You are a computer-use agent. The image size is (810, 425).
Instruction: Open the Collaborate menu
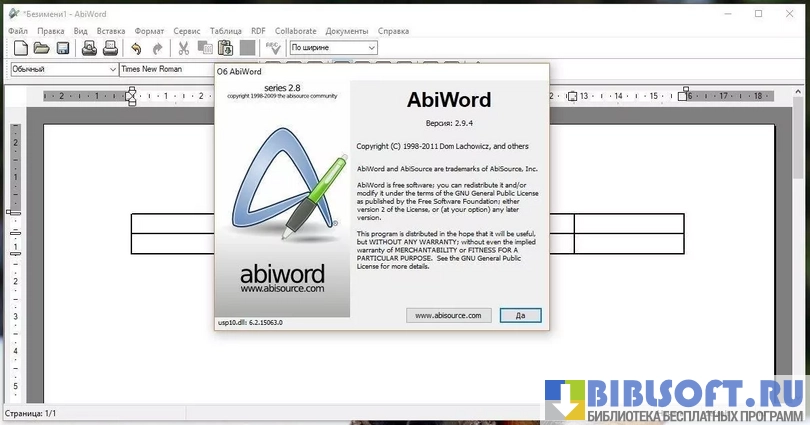(295, 31)
